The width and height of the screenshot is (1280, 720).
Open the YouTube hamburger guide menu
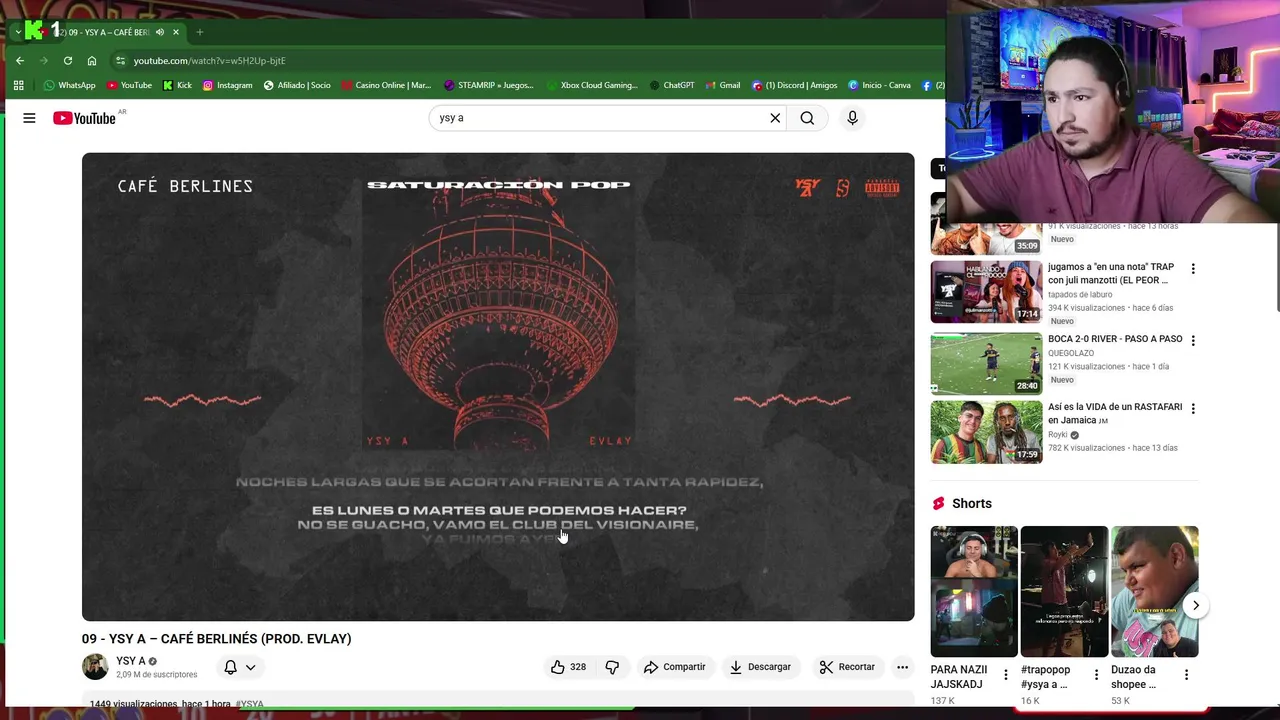(x=29, y=118)
